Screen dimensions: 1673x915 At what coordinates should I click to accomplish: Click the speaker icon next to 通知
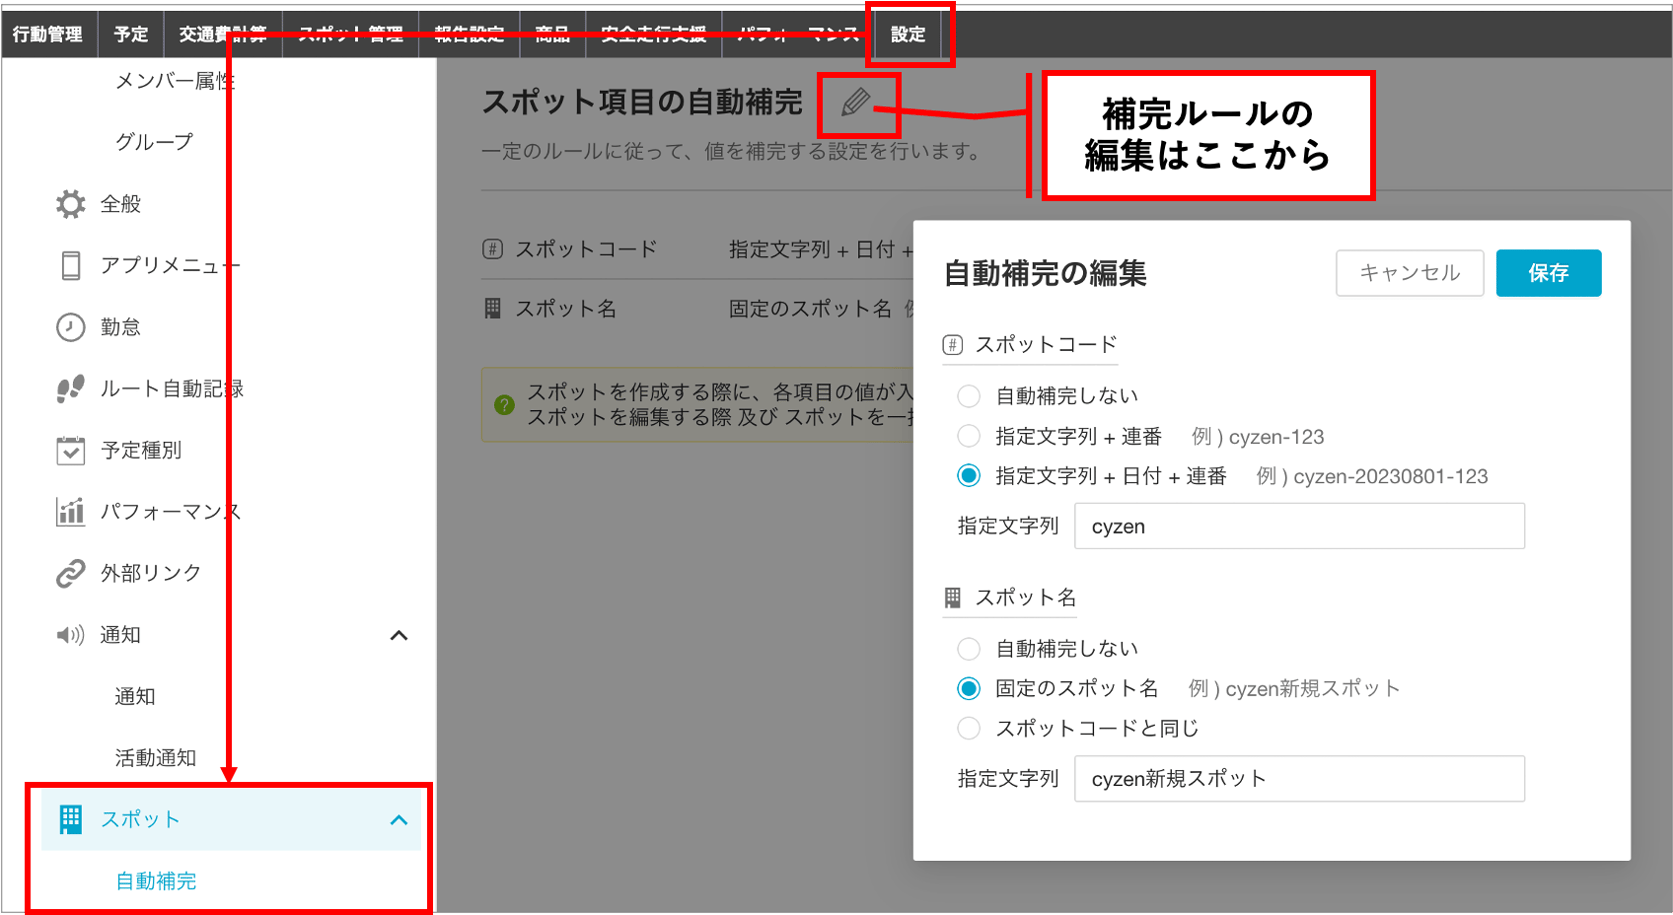68,634
